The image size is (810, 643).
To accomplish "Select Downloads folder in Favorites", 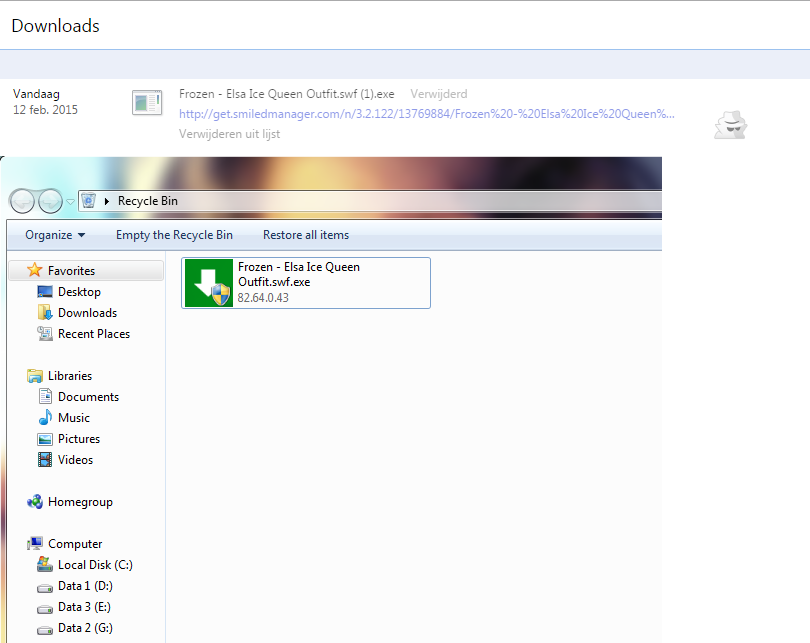I will [x=87, y=313].
